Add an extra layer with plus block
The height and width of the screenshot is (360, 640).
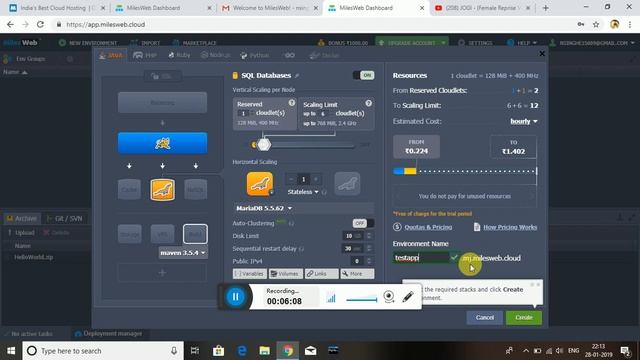click(162, 273)
